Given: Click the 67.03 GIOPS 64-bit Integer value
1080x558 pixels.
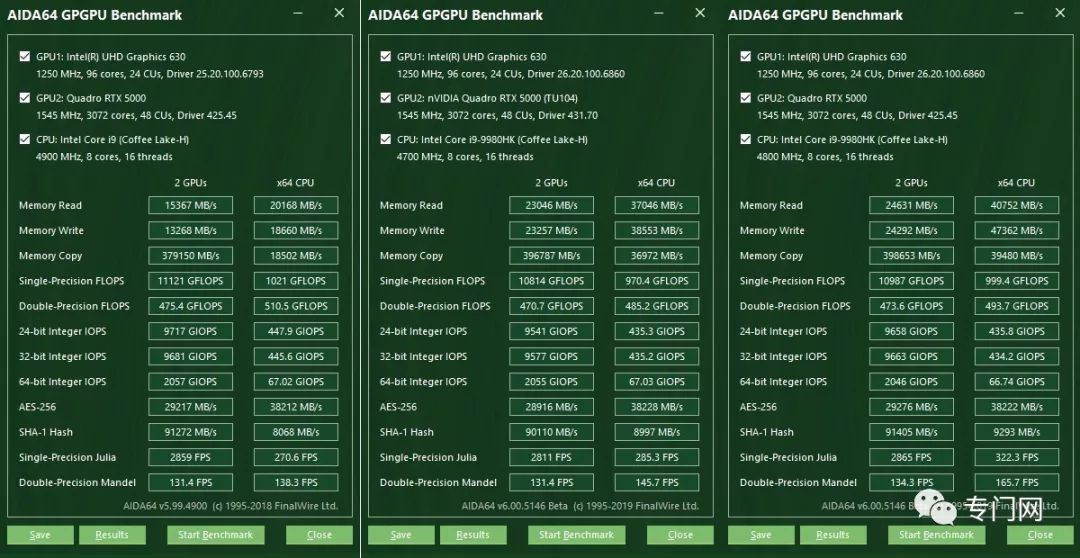Looking at the screenshot, I should pyautogui.click(x=657, y=382).
